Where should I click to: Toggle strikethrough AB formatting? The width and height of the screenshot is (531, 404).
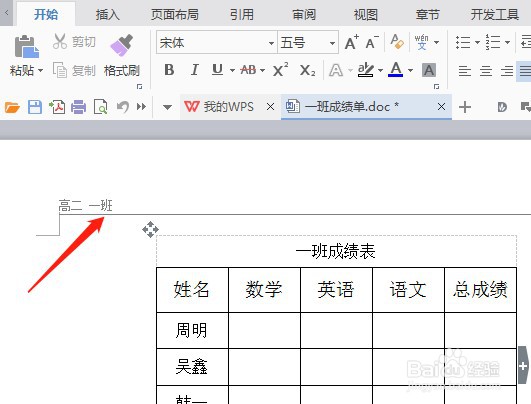click(248, 70)
